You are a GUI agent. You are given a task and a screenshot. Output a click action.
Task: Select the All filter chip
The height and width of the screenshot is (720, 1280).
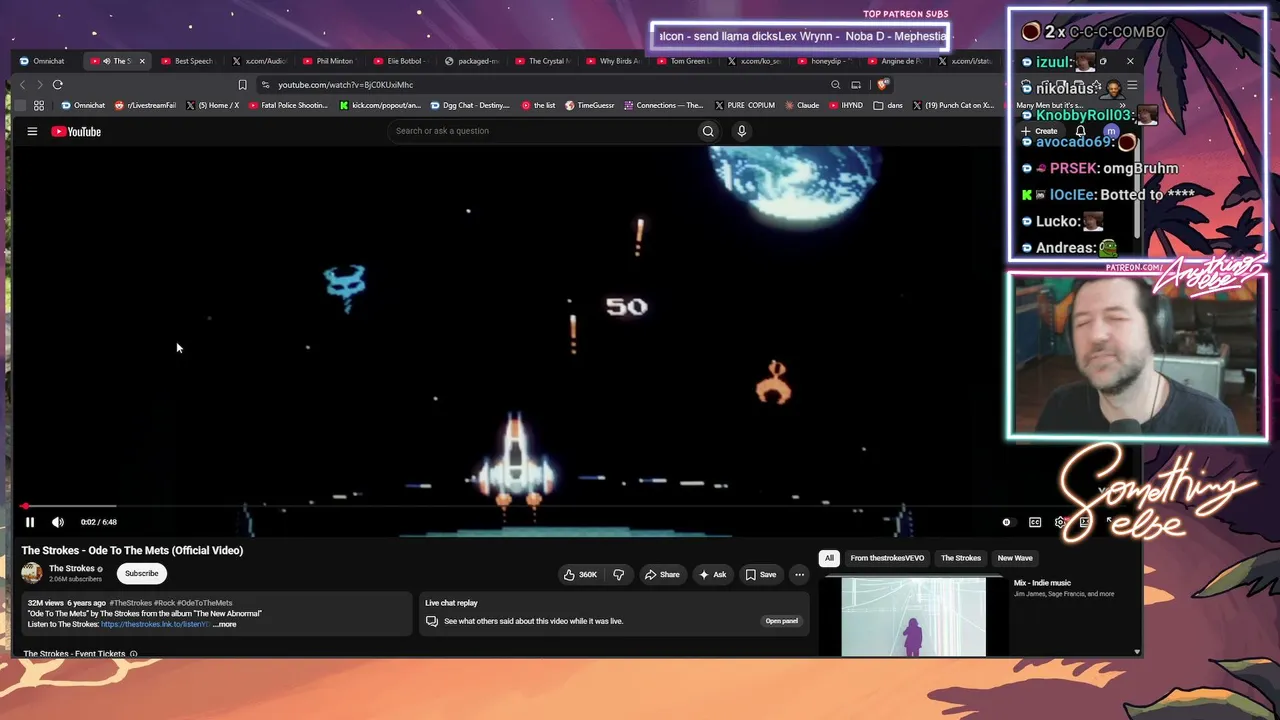[x=829, y=558]
